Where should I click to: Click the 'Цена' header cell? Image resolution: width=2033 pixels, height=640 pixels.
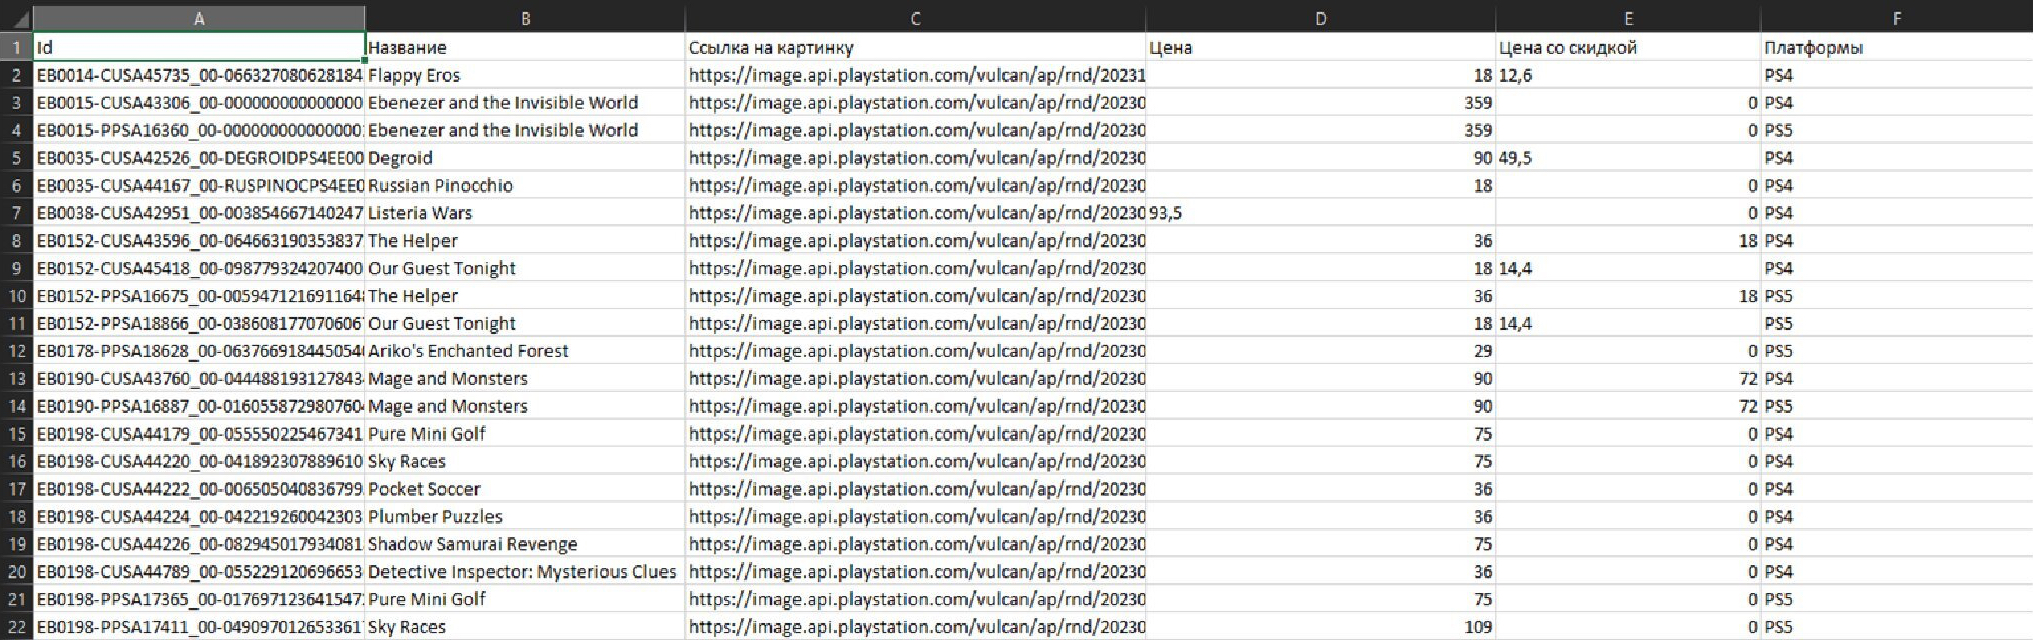coord(1320,47)
